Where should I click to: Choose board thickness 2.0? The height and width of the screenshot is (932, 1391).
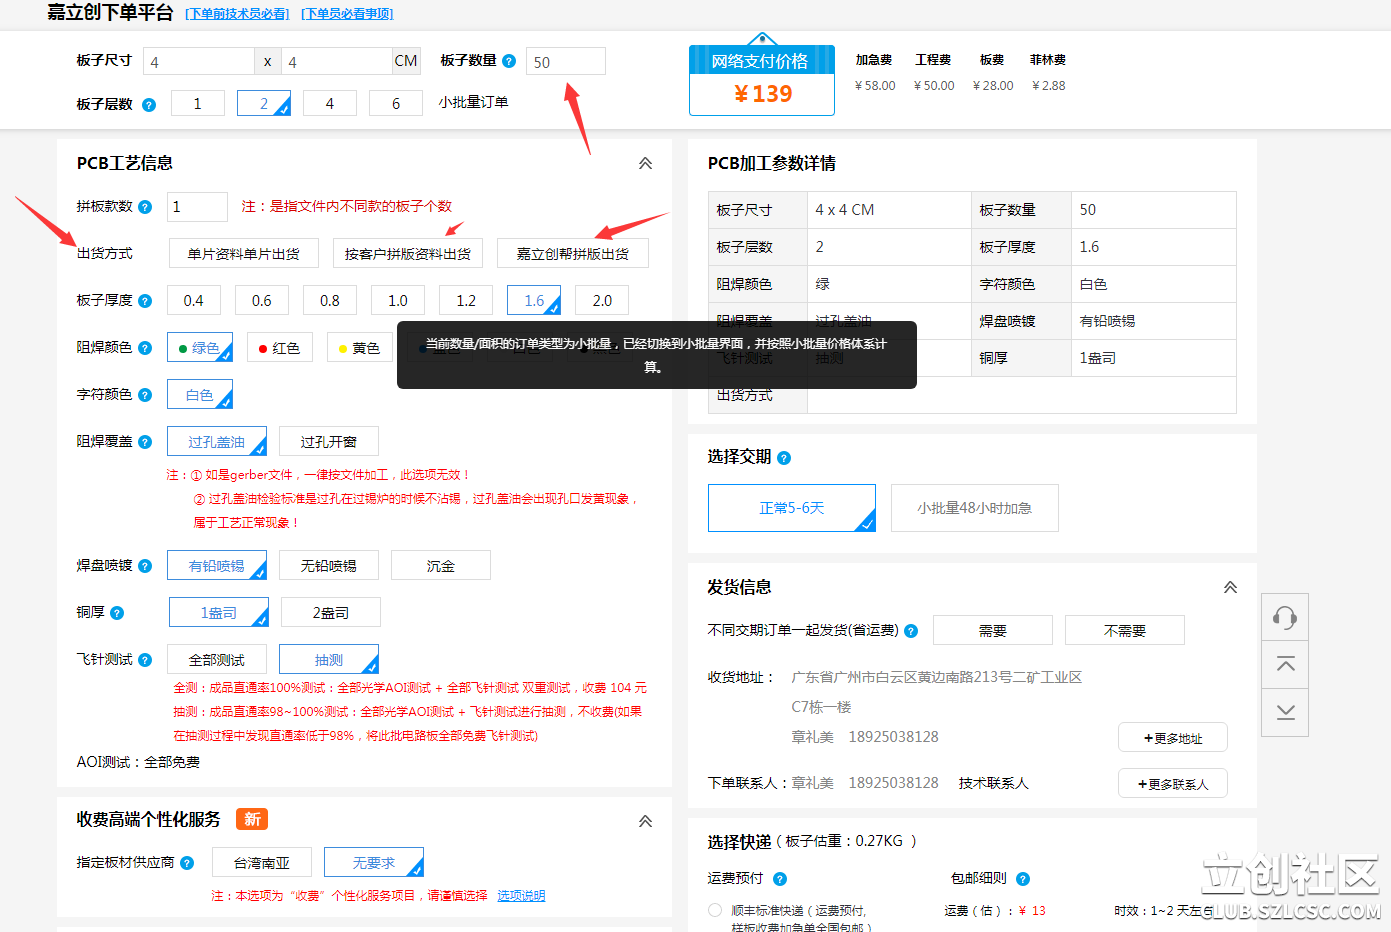602,300
